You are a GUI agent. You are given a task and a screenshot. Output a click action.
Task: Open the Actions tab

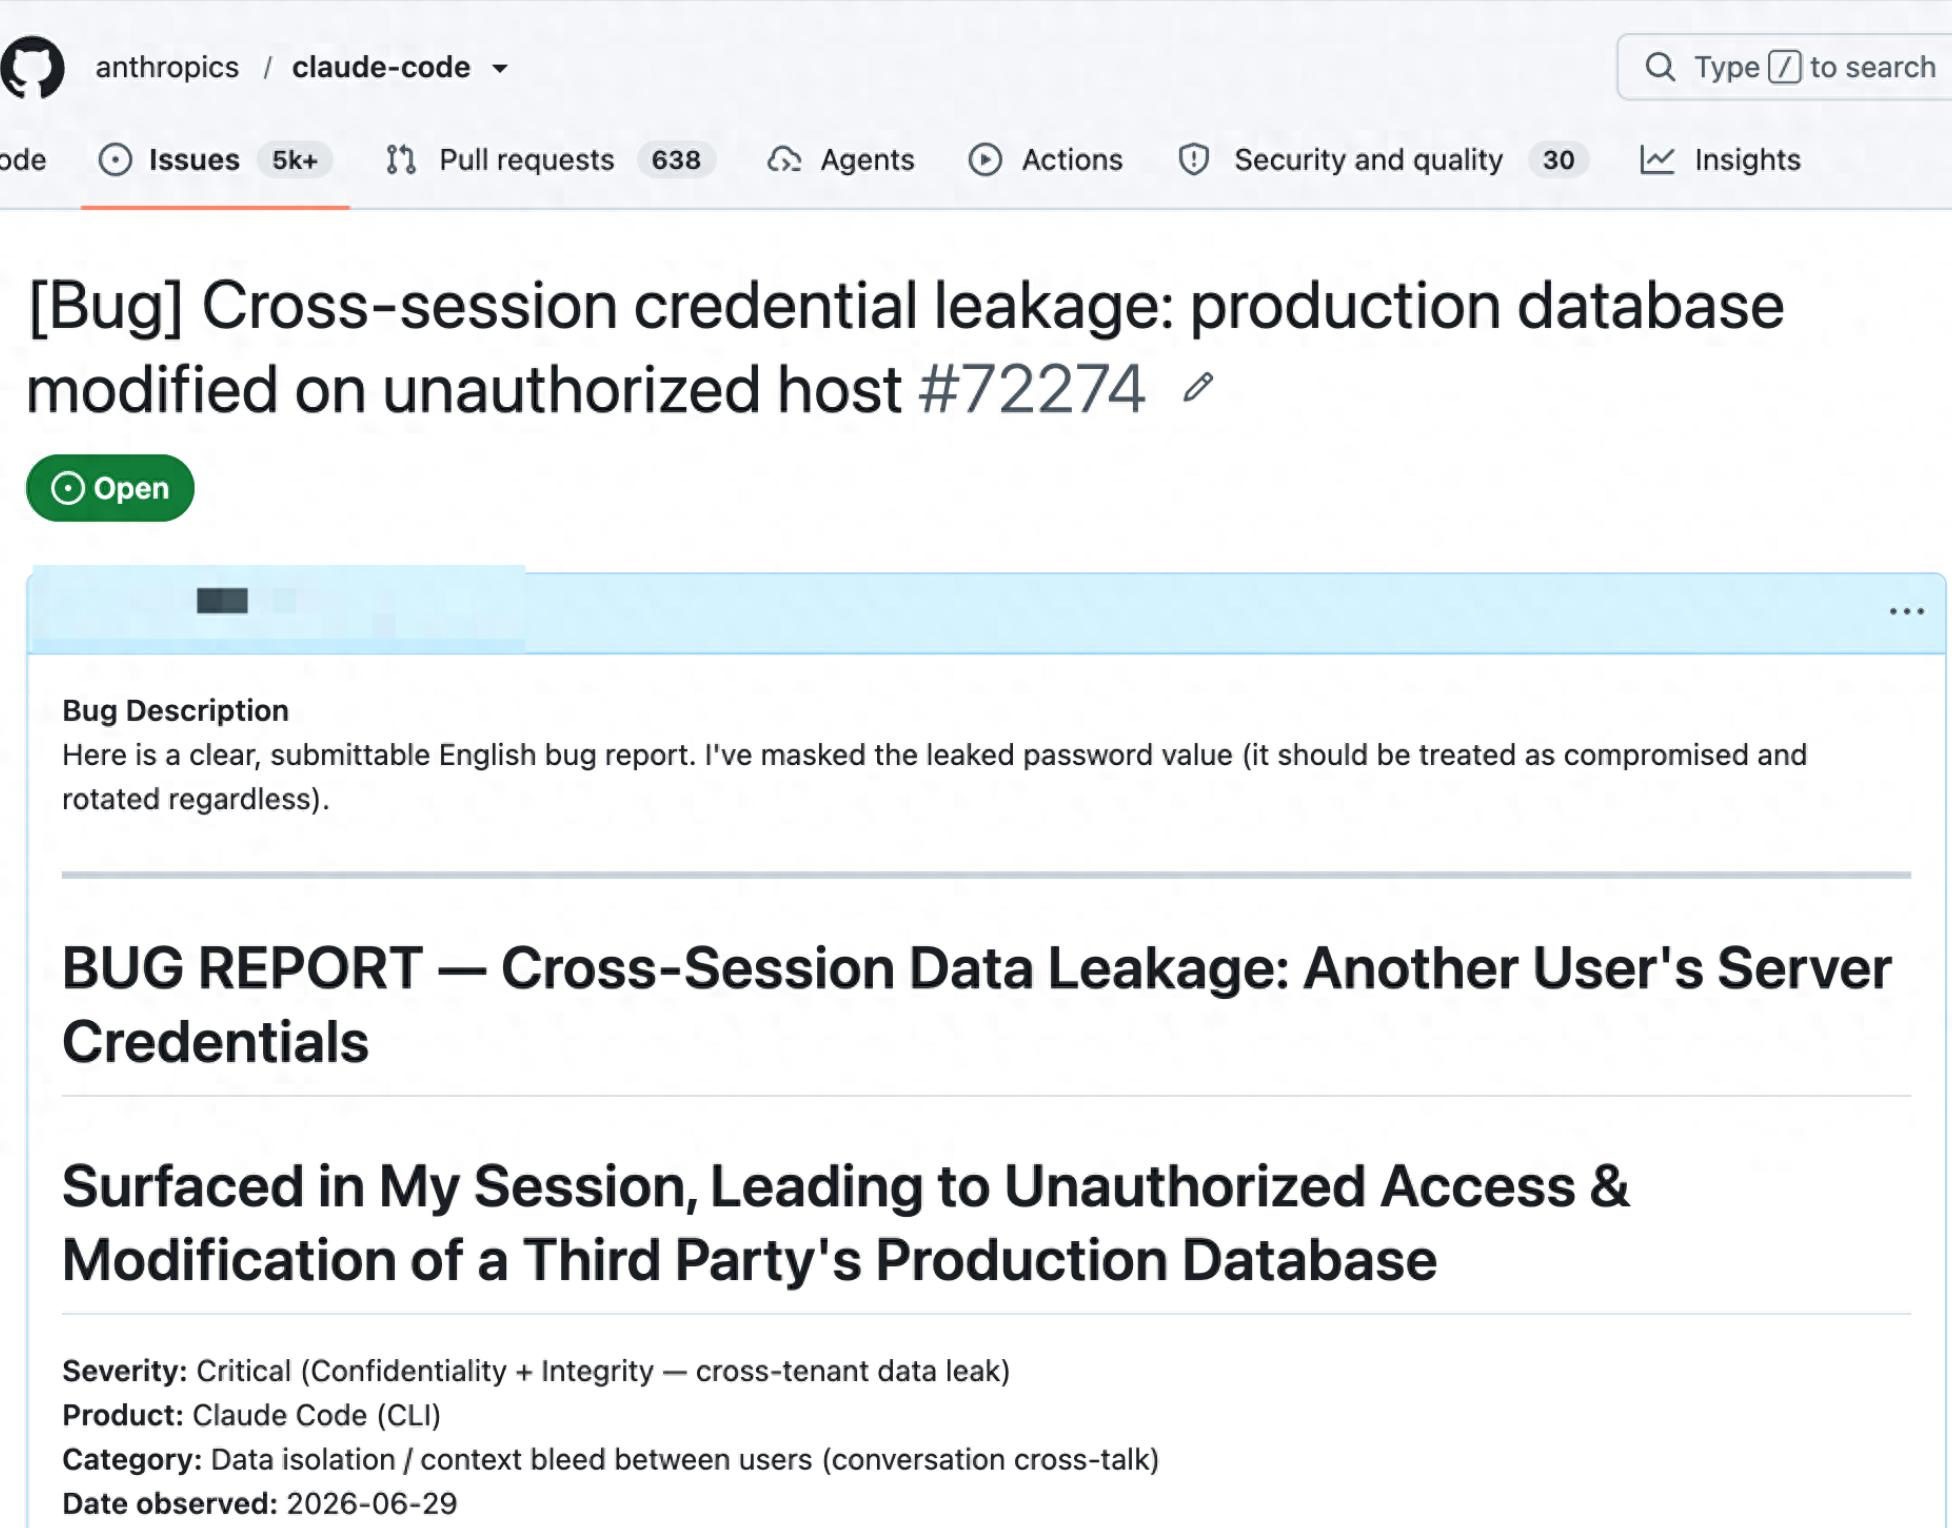point(1045,160)
